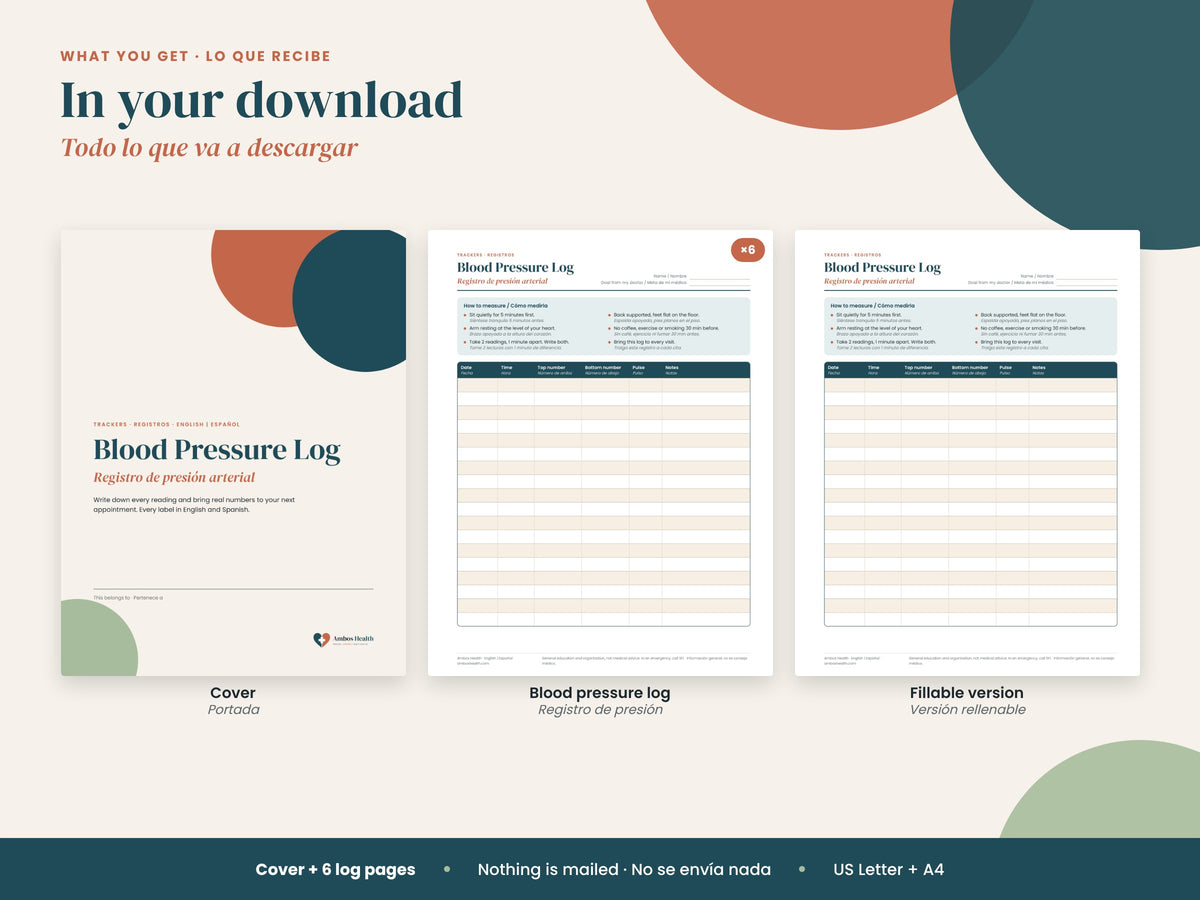This screenshot has height=900, width=1200.
Task: Click the 'Portada' caption
Action: [233, 709]
